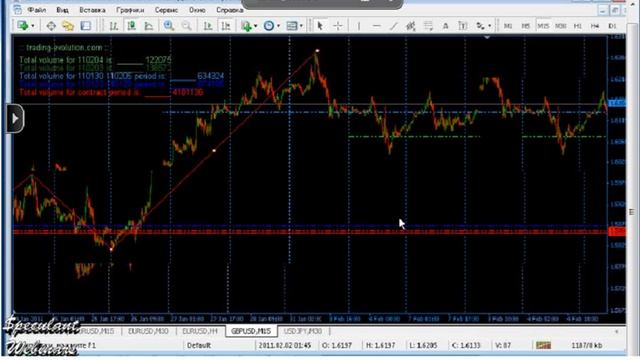640x360 pixels.
Task: Expand the Templates dropdown arrow
Action: pyautogui.click(x=301, y=26)
